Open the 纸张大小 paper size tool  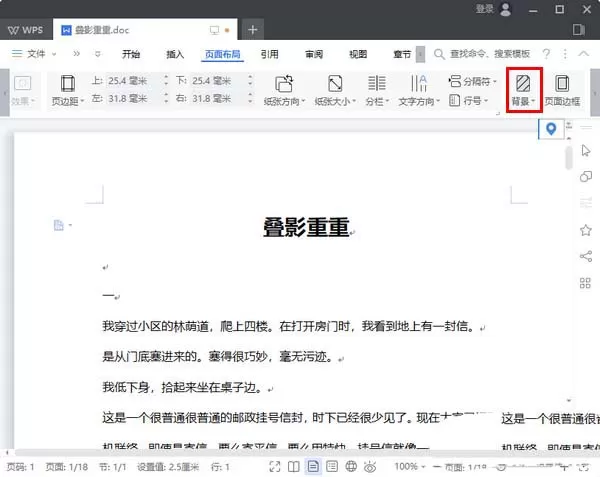pos(335,90)
